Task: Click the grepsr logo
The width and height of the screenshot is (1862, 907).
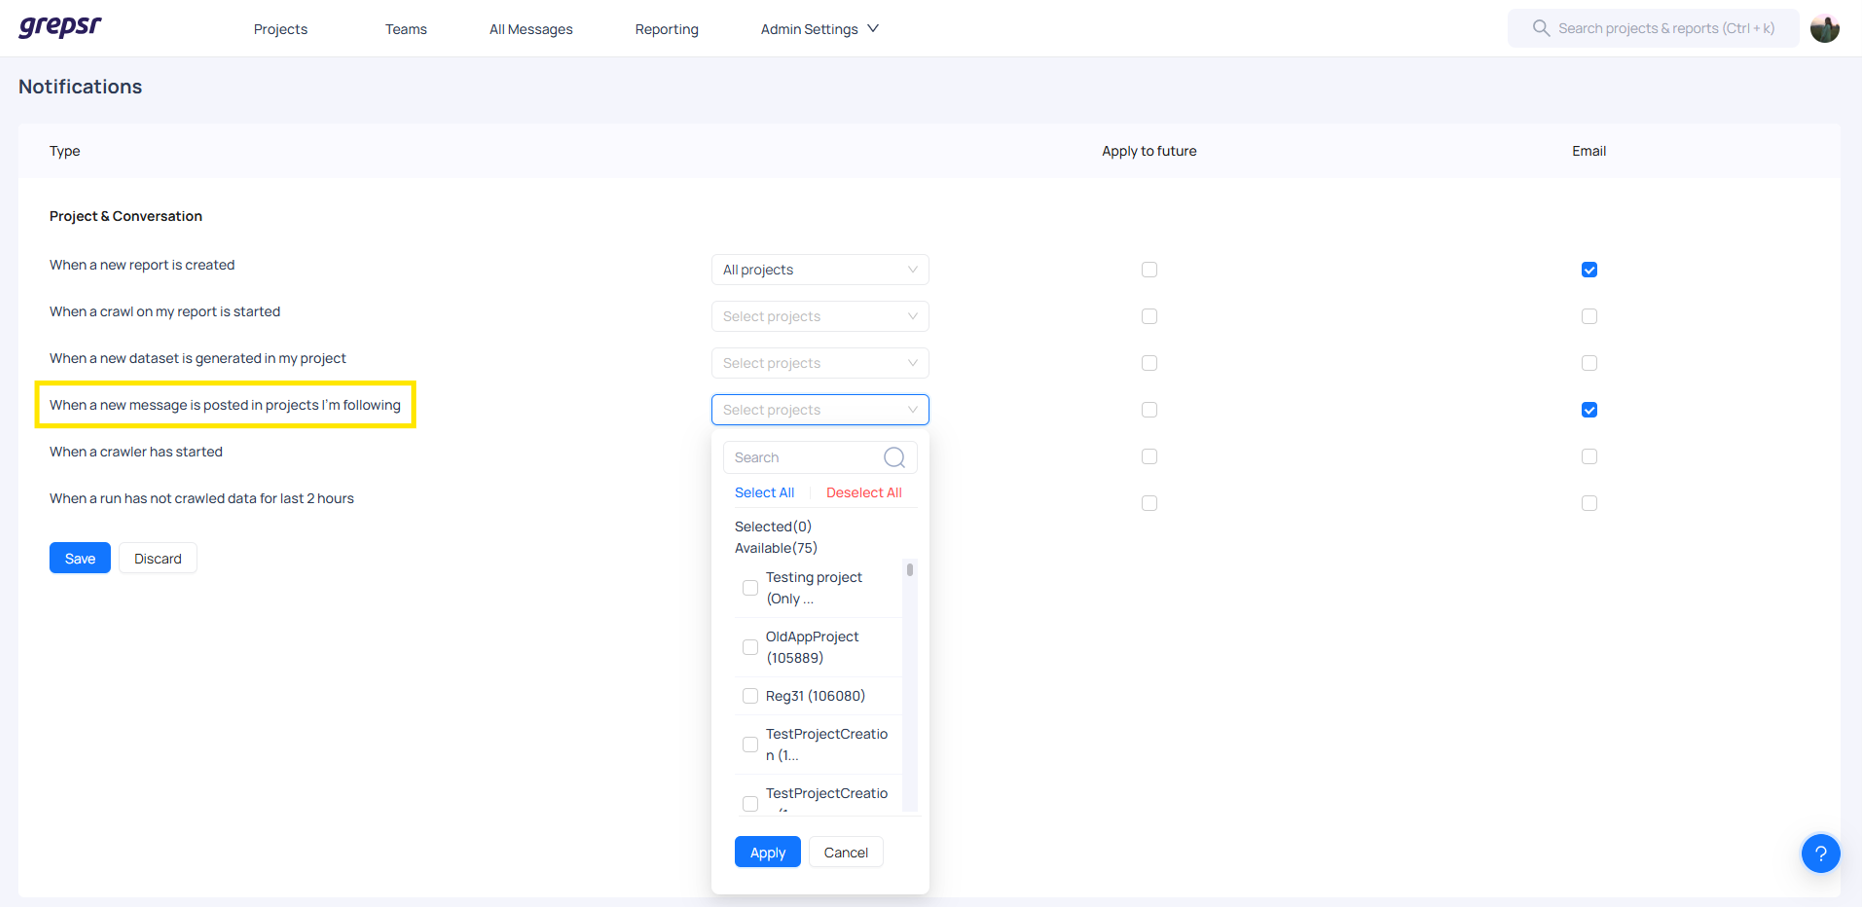Action: pyautogui.click(x=60, y=27)
